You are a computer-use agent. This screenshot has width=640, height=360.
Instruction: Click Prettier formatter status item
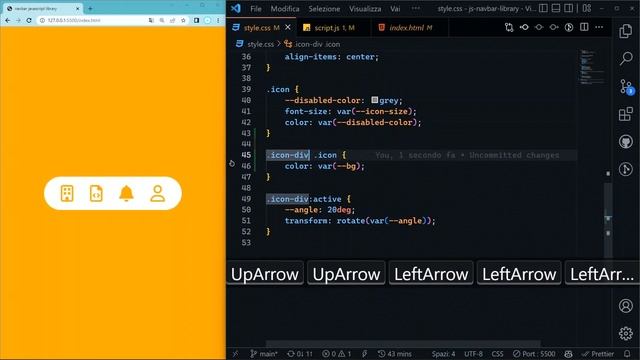coord(598,354)
